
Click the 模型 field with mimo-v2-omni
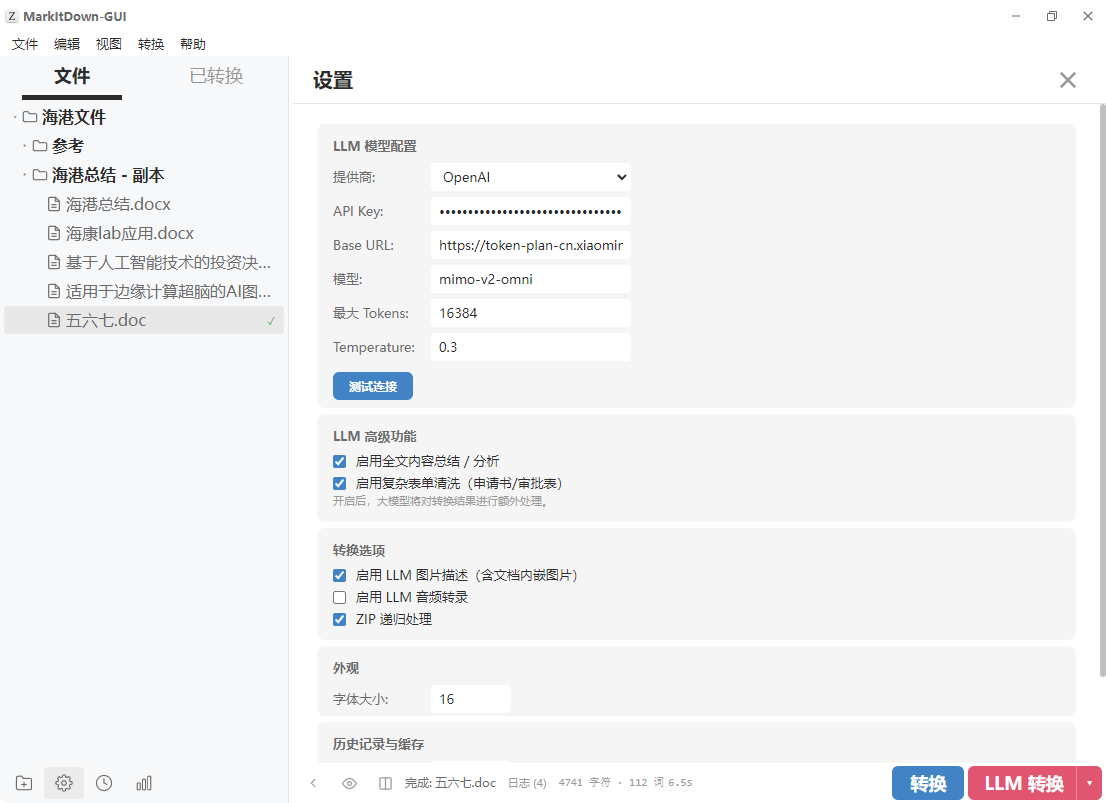[x=530, y=279]
